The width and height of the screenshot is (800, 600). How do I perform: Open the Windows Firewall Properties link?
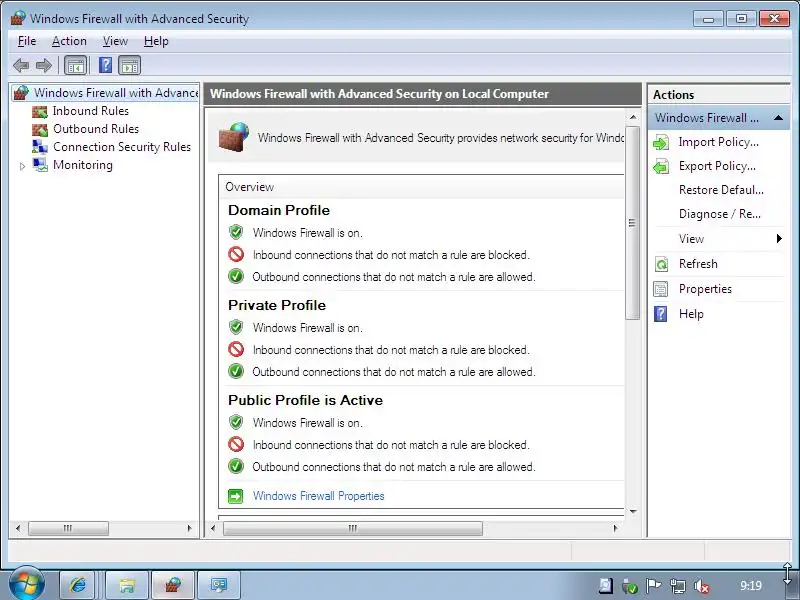pos(318,496)
